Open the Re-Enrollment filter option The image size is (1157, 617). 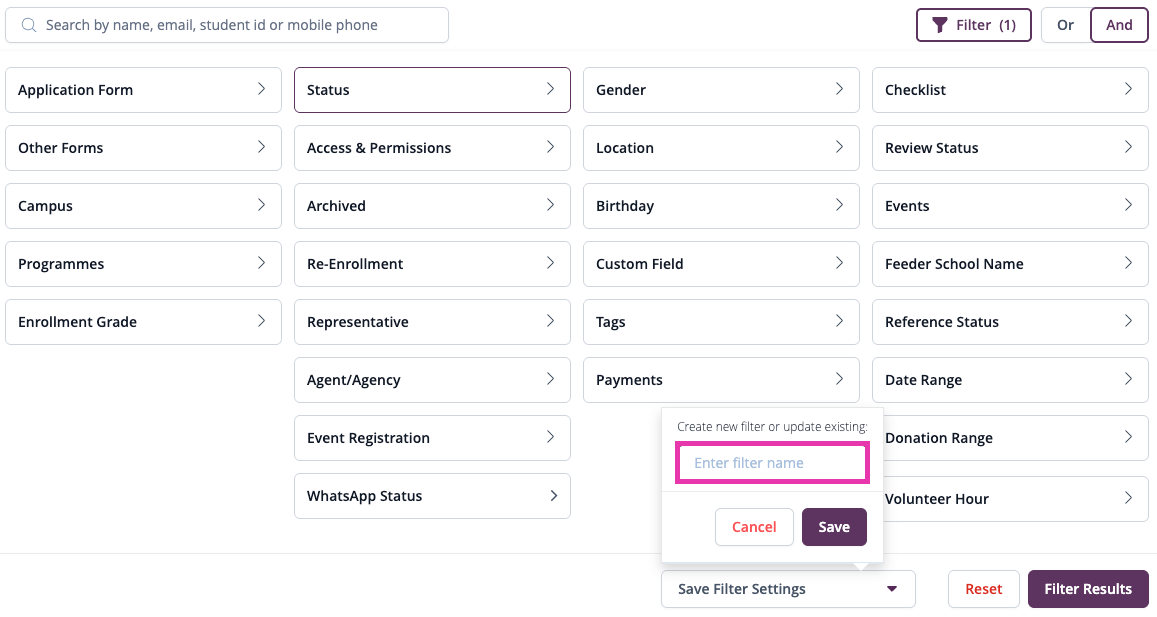(x=432, y=264)
